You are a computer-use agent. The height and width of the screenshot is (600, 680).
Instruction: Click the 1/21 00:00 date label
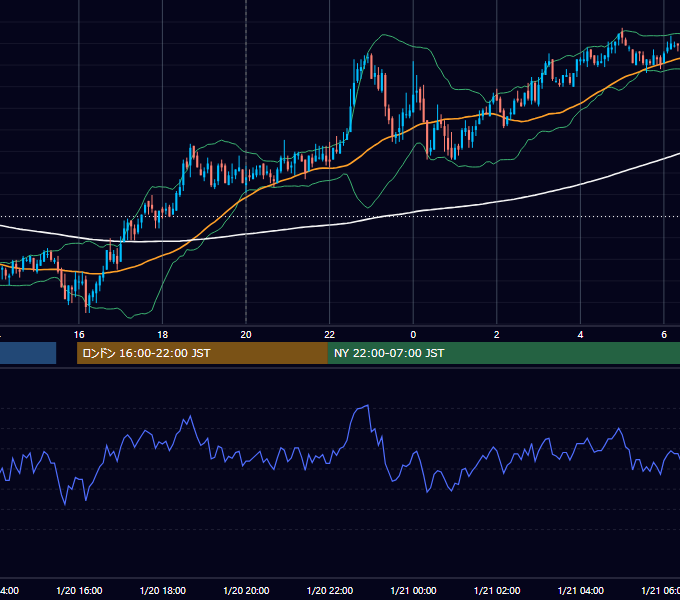(x=413, y=590)
